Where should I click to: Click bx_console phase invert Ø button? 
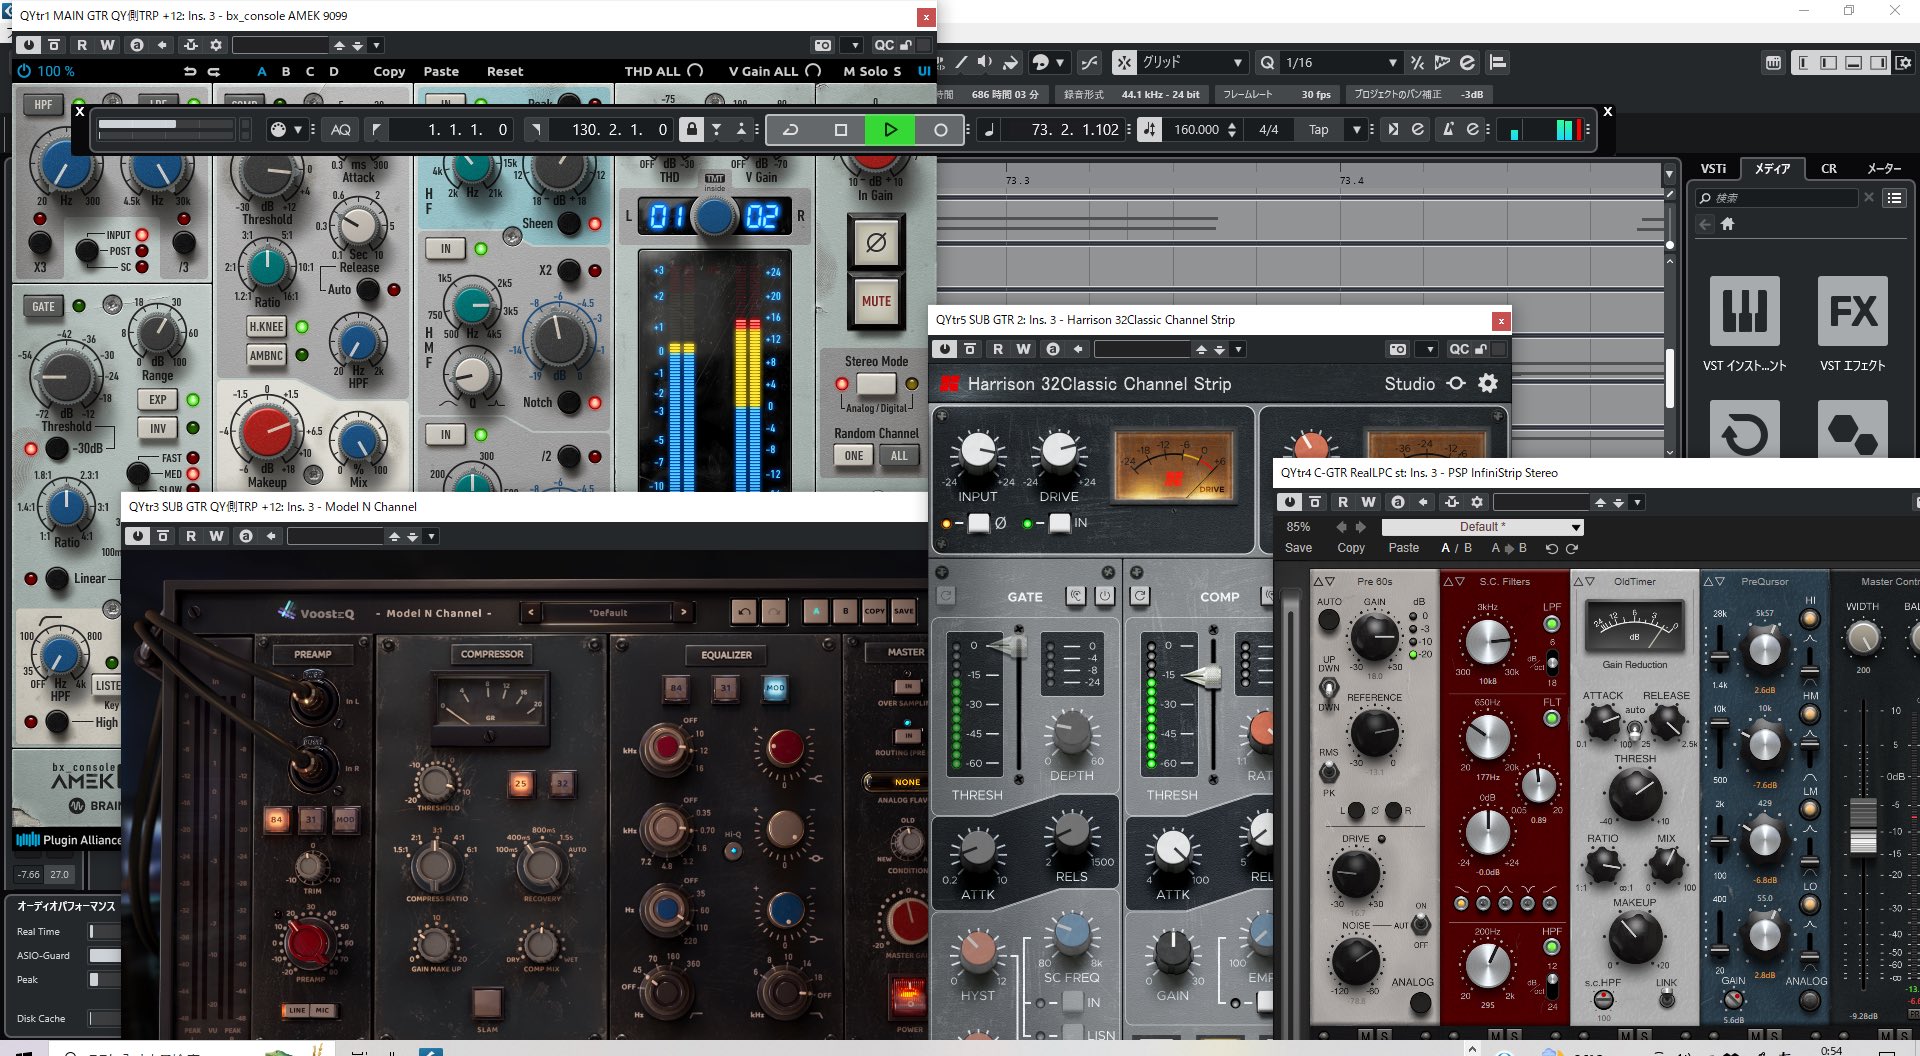(876, 242)
